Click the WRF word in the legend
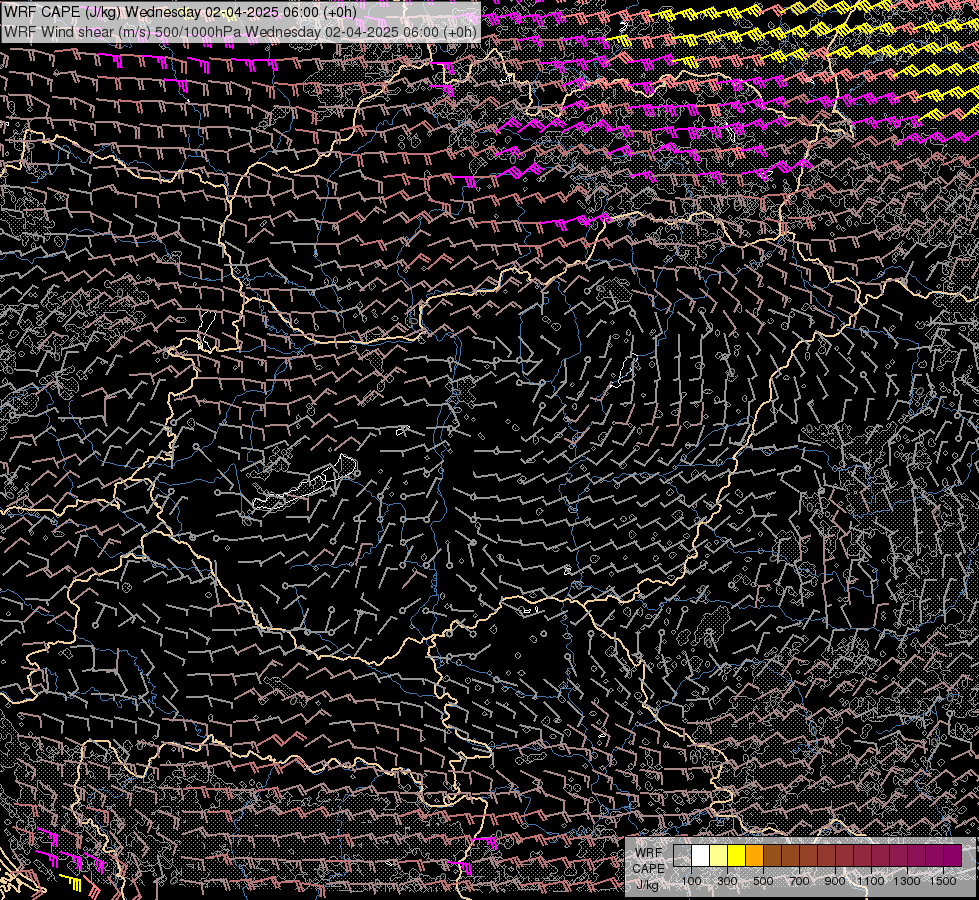 (649, 853)
